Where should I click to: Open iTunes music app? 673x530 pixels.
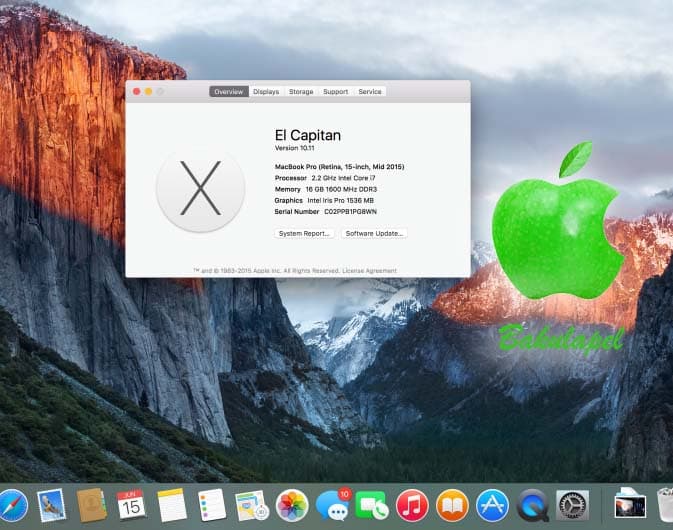[x=412, y=506]
